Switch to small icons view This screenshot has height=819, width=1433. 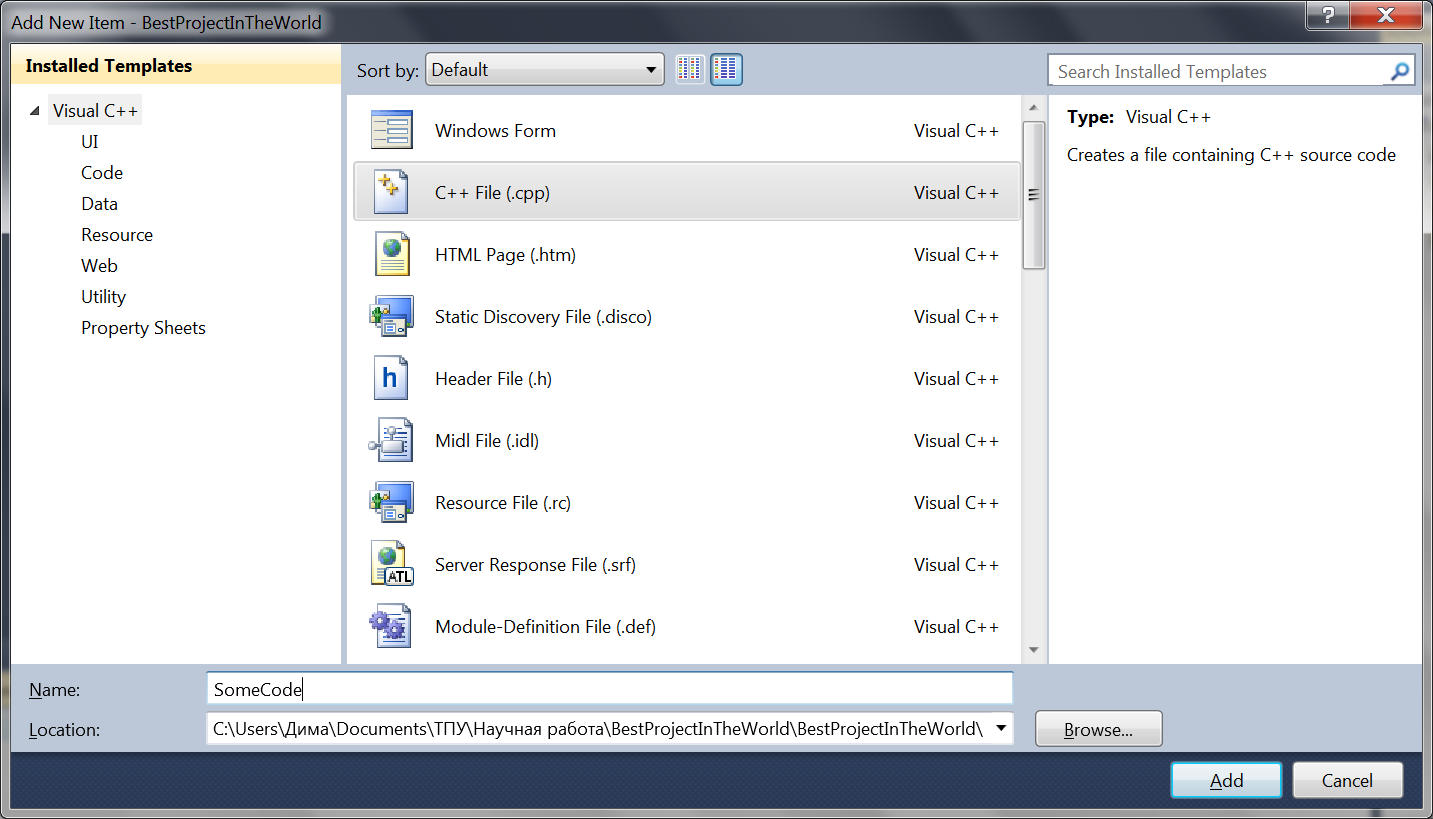[690, 69]
